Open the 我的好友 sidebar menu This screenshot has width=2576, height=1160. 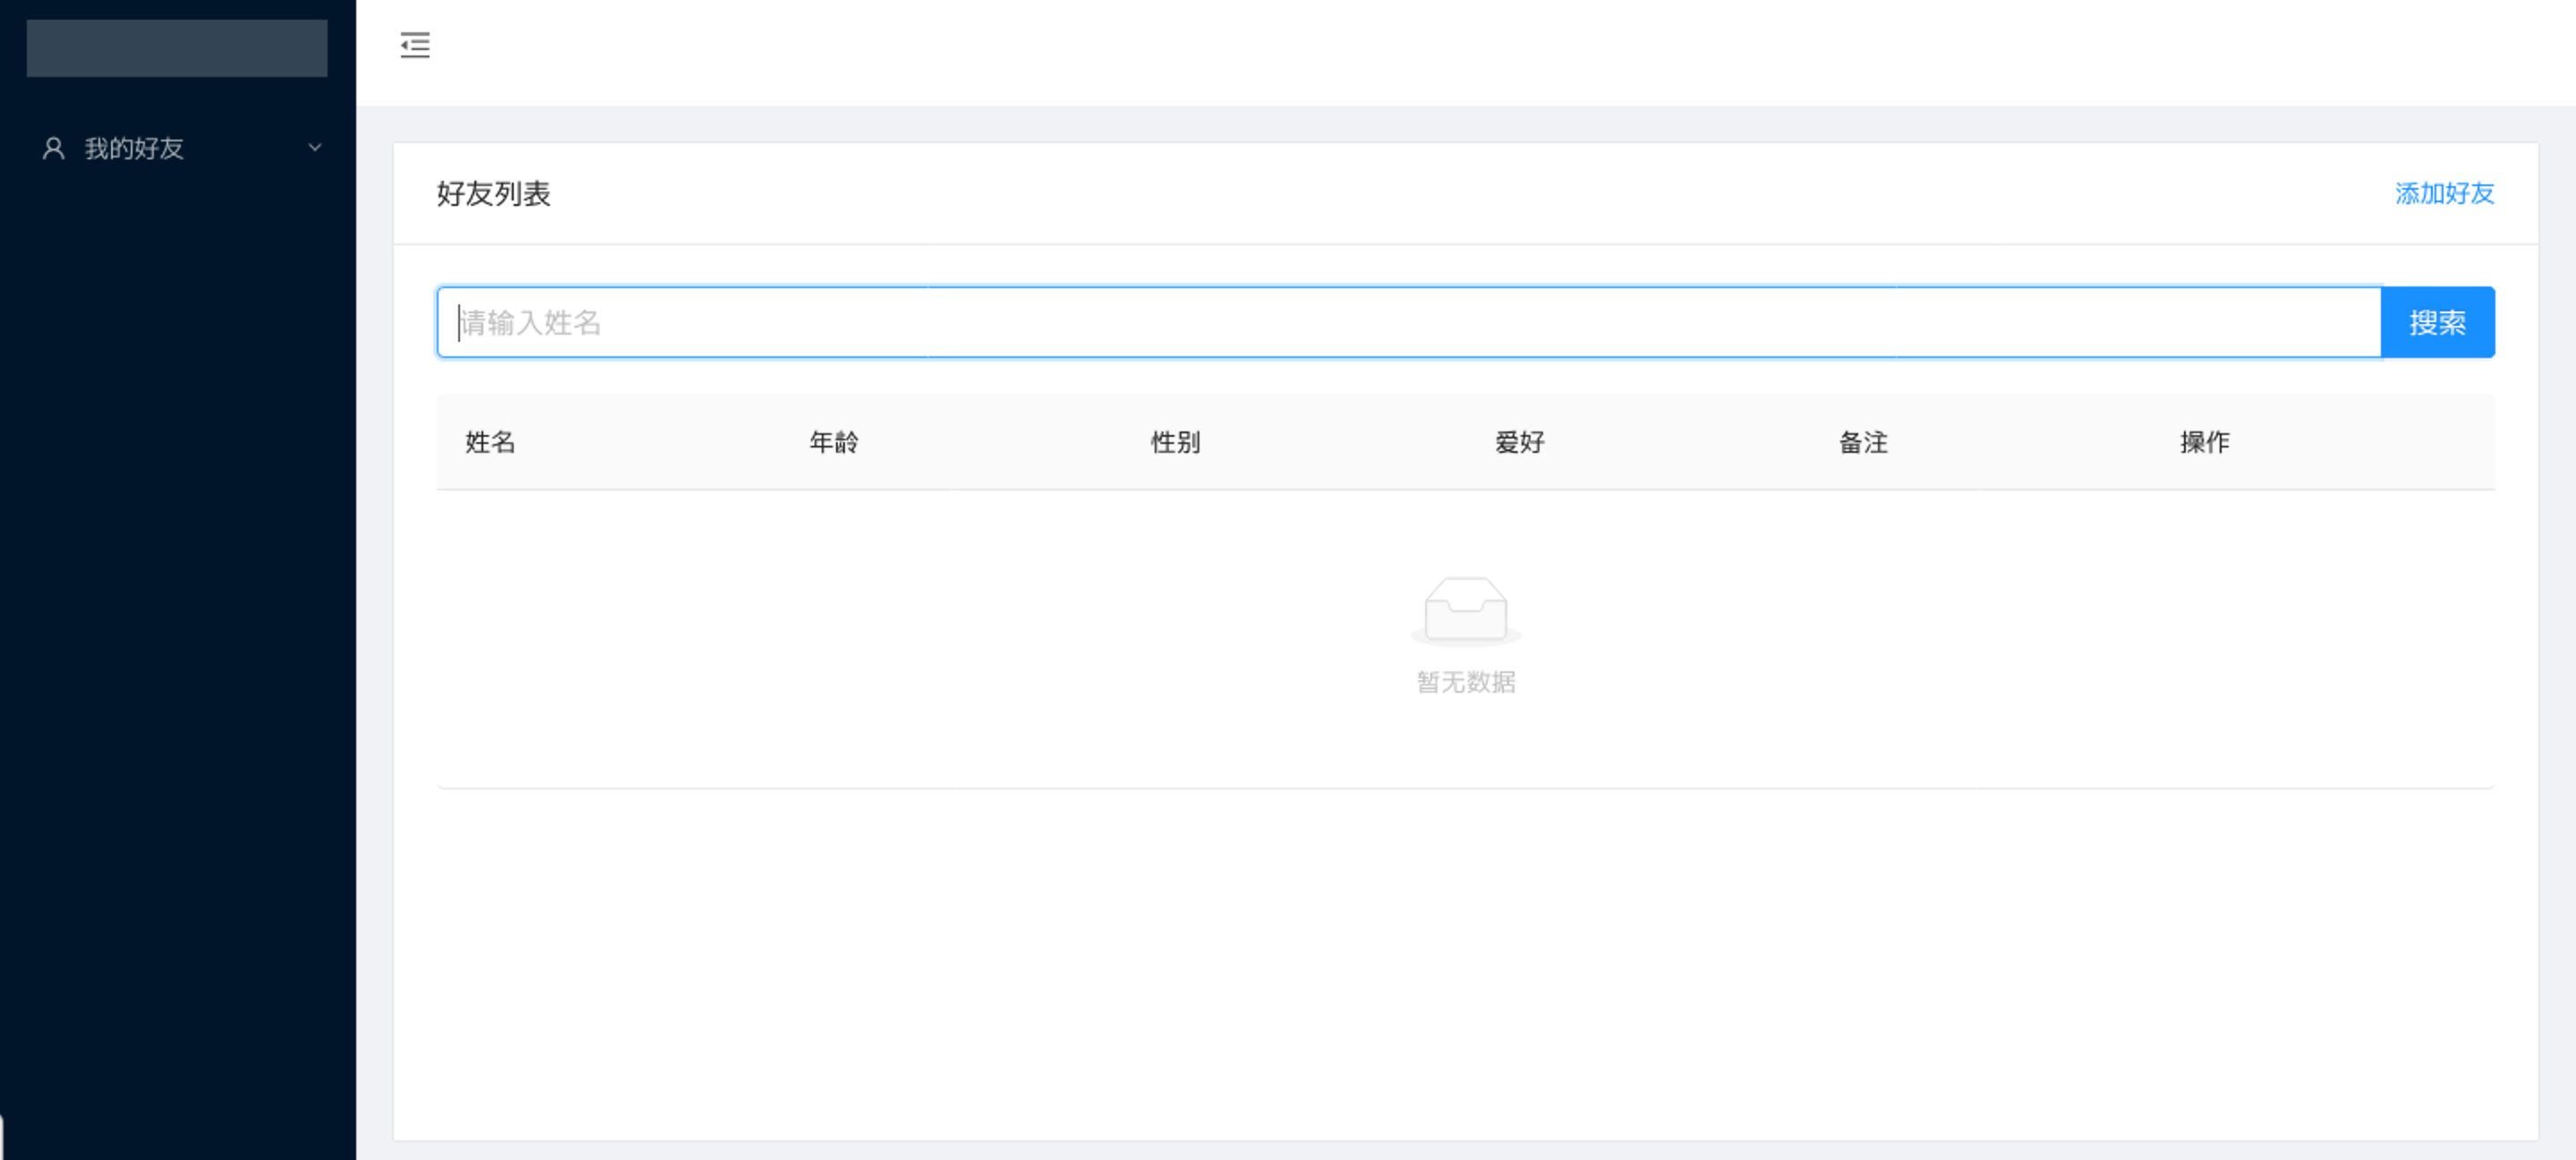point(135,149)
